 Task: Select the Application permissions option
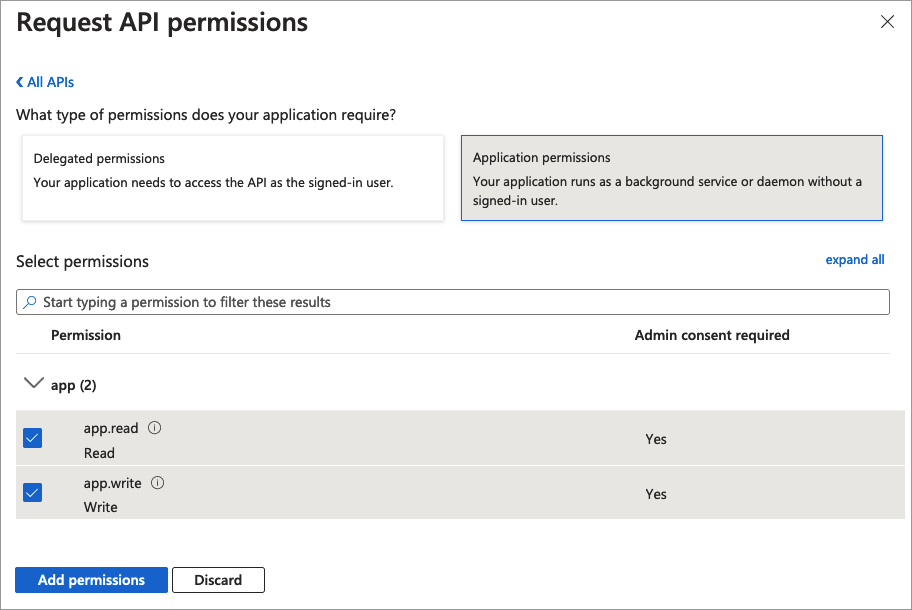(x=672, y=178)
